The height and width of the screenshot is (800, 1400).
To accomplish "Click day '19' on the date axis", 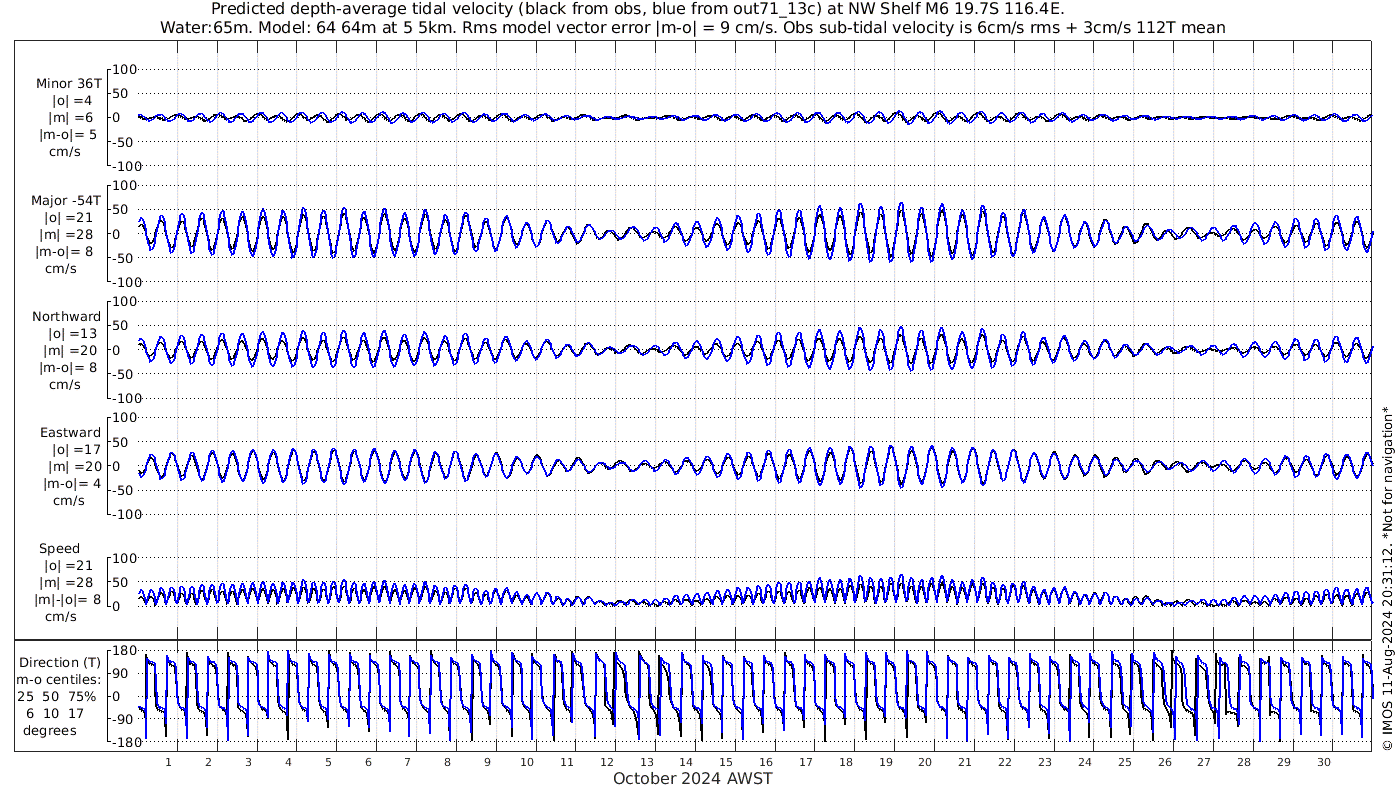I will pyautogui.click(x=885, y=762).
